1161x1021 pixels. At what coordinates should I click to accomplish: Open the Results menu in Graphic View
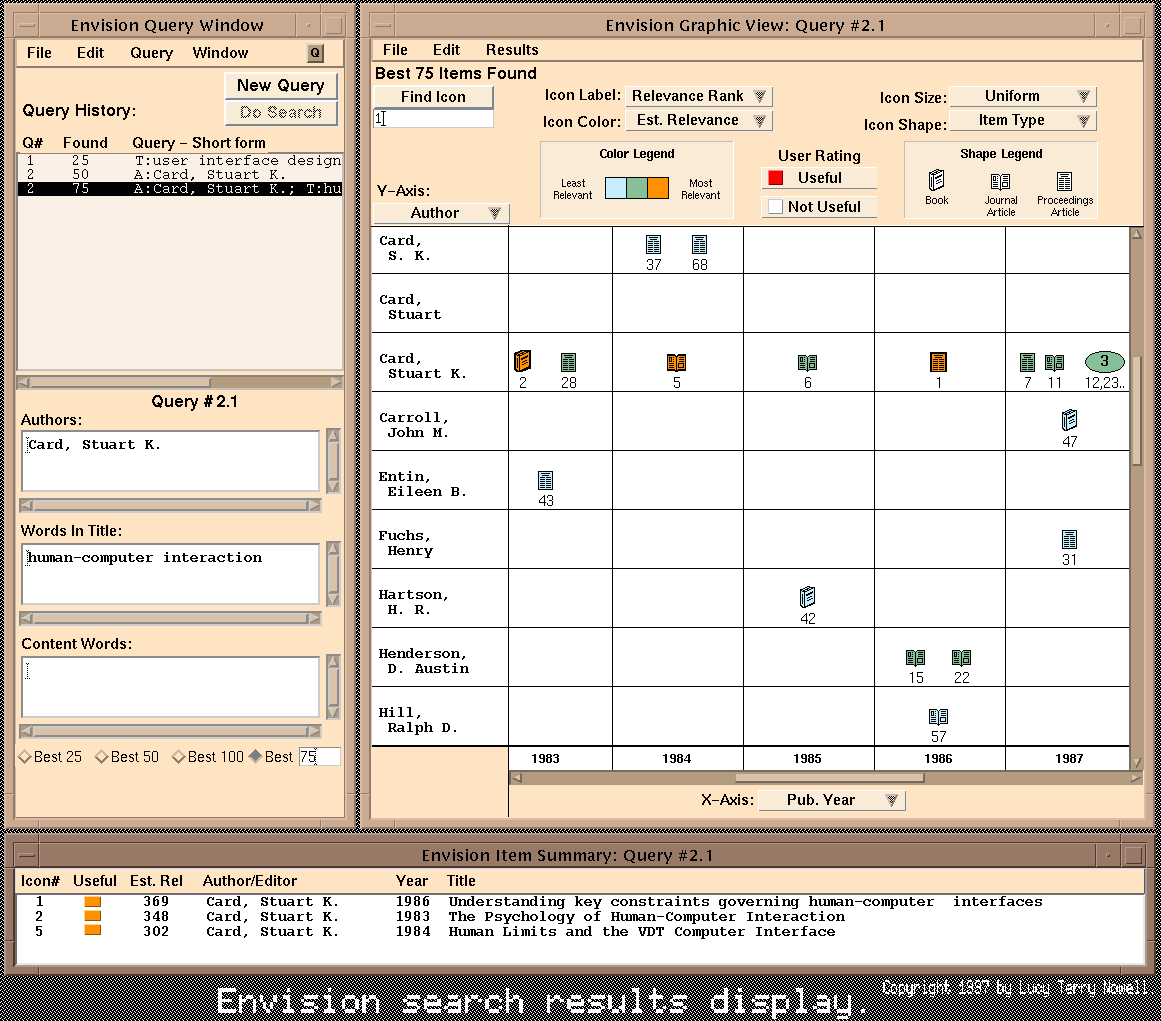(512, 50)
